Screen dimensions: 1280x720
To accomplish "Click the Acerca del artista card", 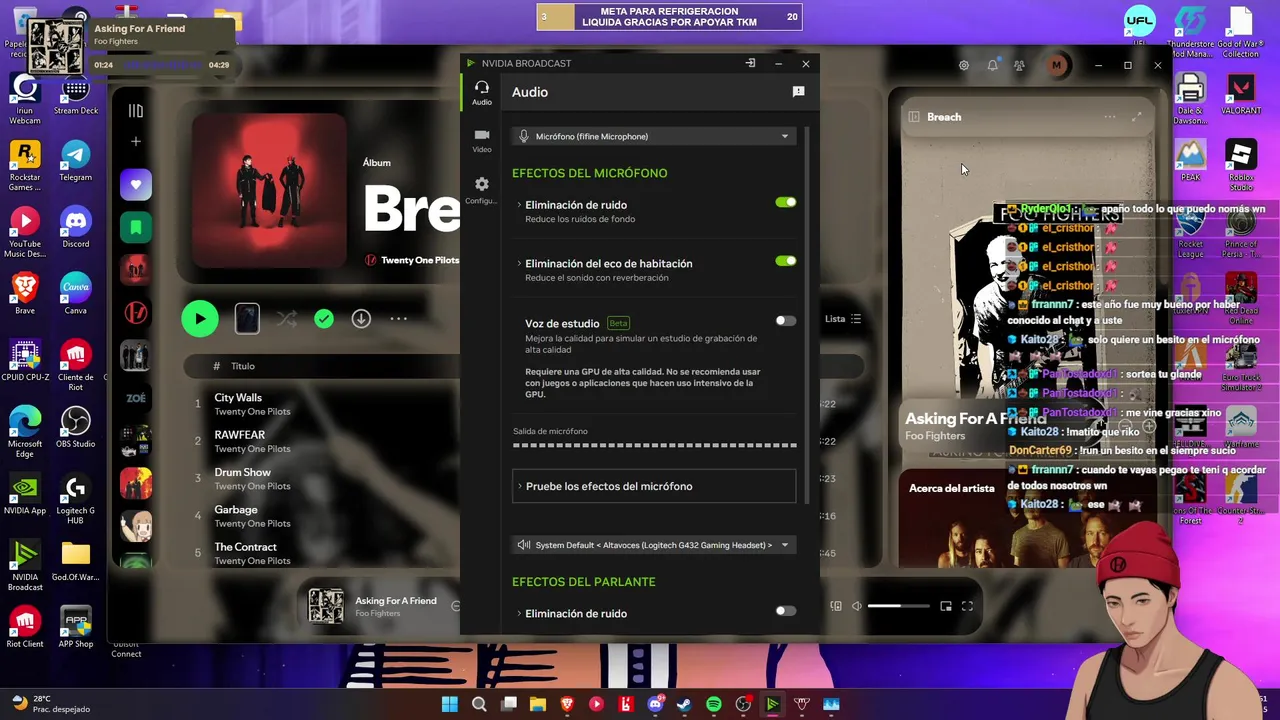I will coord(1030,518).
